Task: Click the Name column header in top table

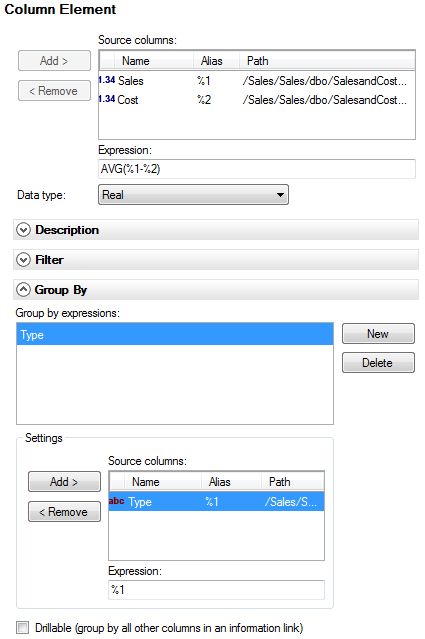Action: [154, 61]
